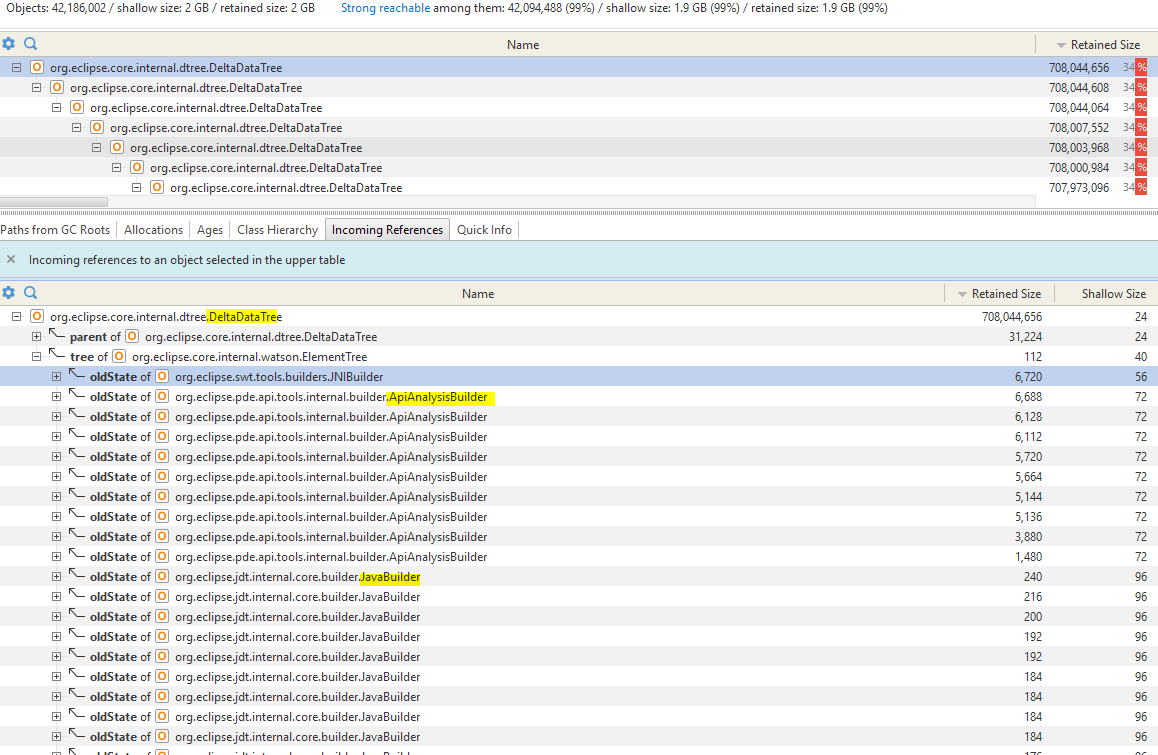Screen dimensions: 1158x755
Task: Click the search icon above the object tree
Action: click(x=30, y=44)
